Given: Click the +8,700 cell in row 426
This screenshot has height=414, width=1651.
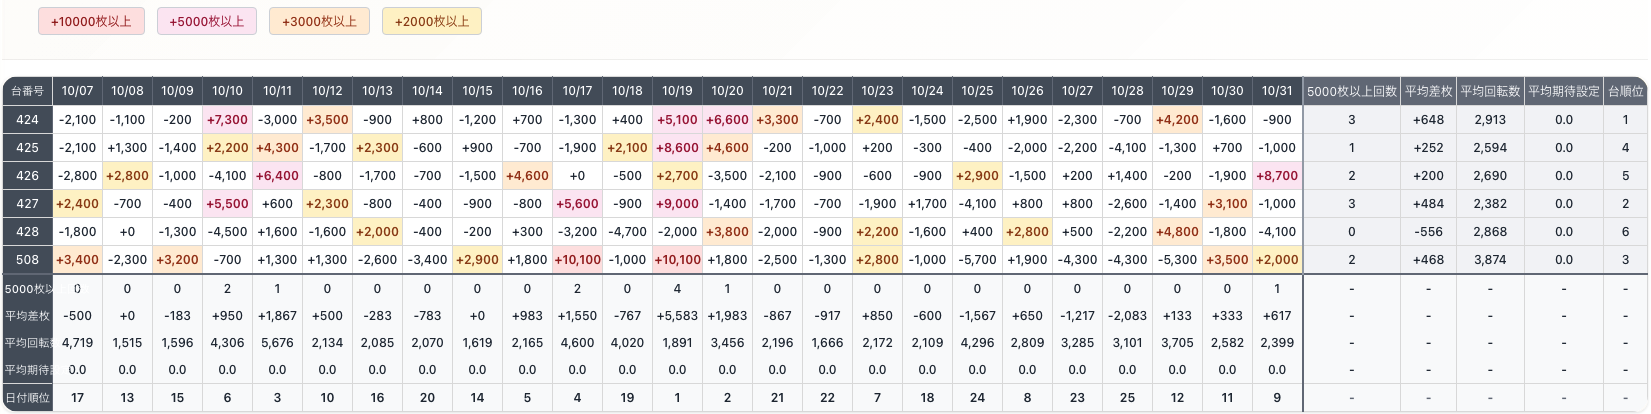Looking at the screenshot, I should pos(1277,176).
